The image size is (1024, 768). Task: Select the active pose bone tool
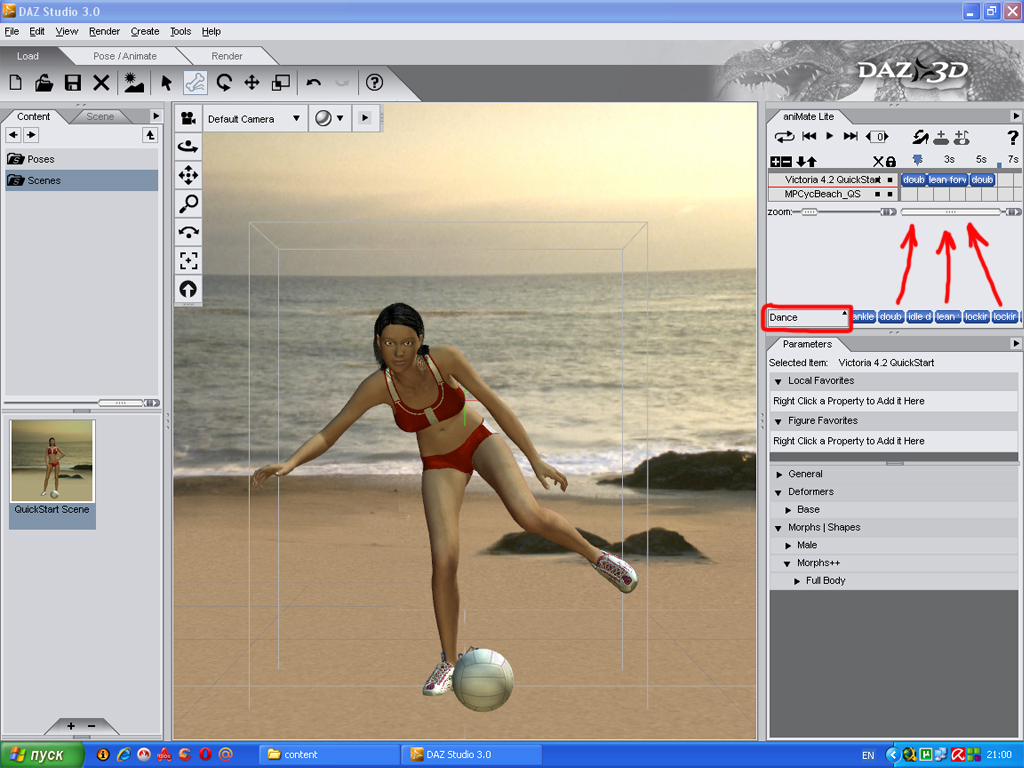(195, 83)
